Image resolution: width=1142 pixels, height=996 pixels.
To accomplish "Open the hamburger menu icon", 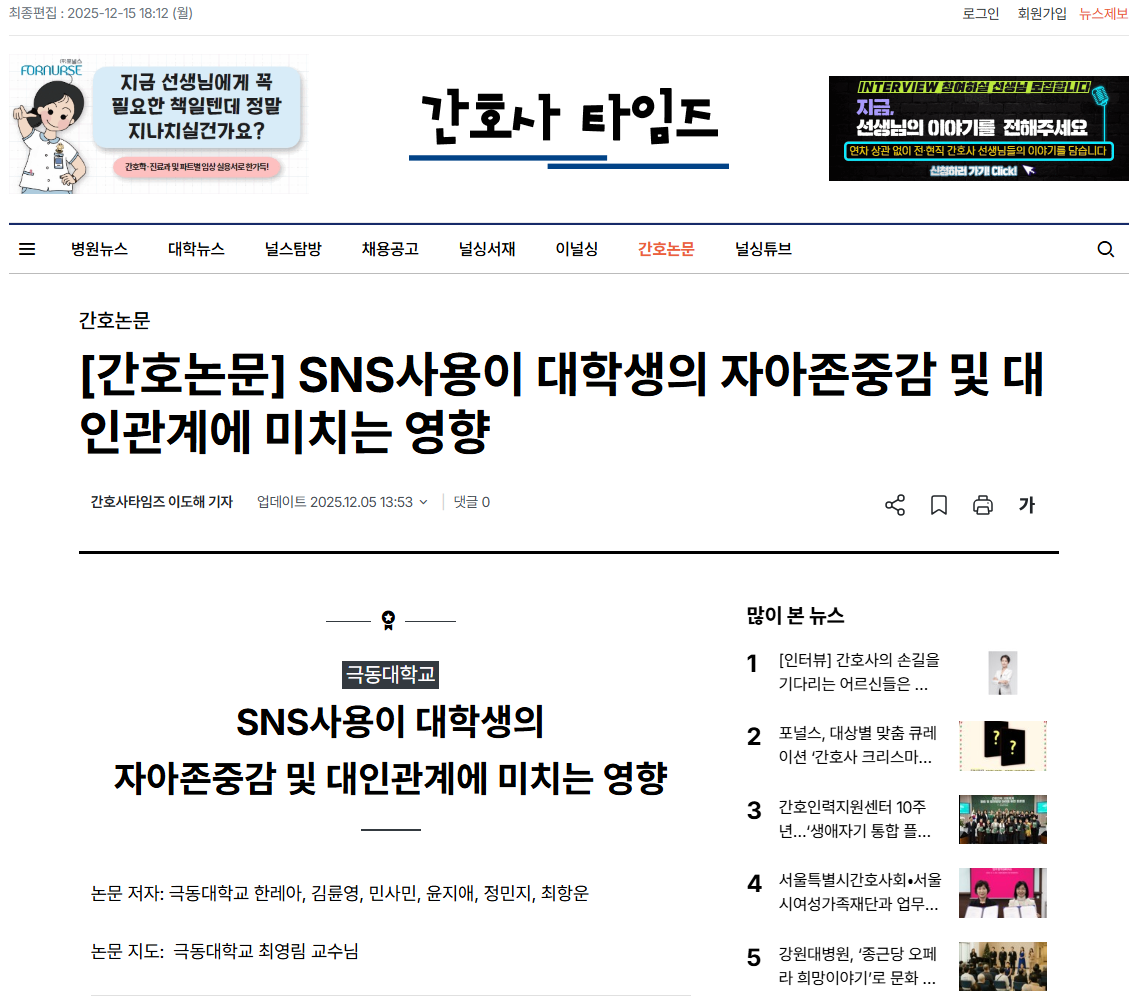I will pyautogui.click(x=27, y=249).
